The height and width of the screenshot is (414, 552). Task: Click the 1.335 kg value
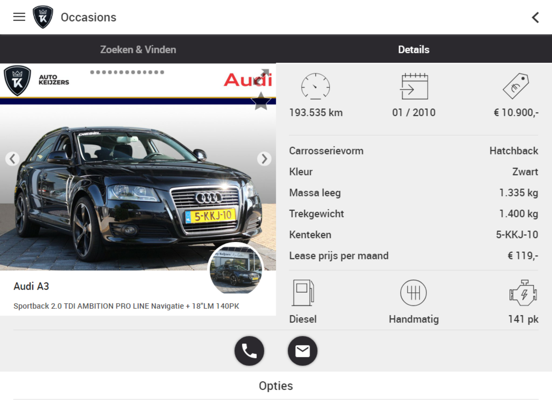pyautogui.click(x=519, y=193)
